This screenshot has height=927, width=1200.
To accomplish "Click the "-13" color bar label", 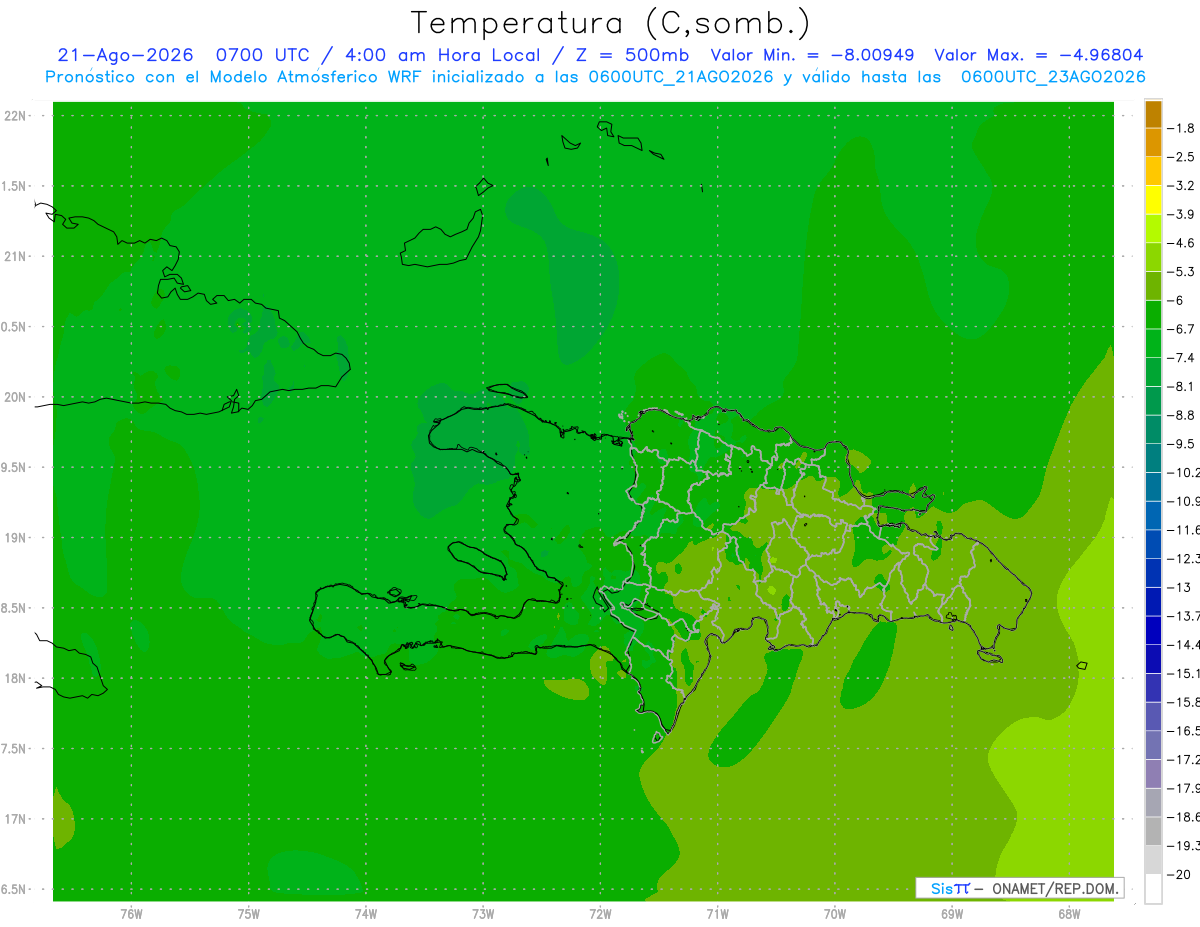I will [1178, 587].
